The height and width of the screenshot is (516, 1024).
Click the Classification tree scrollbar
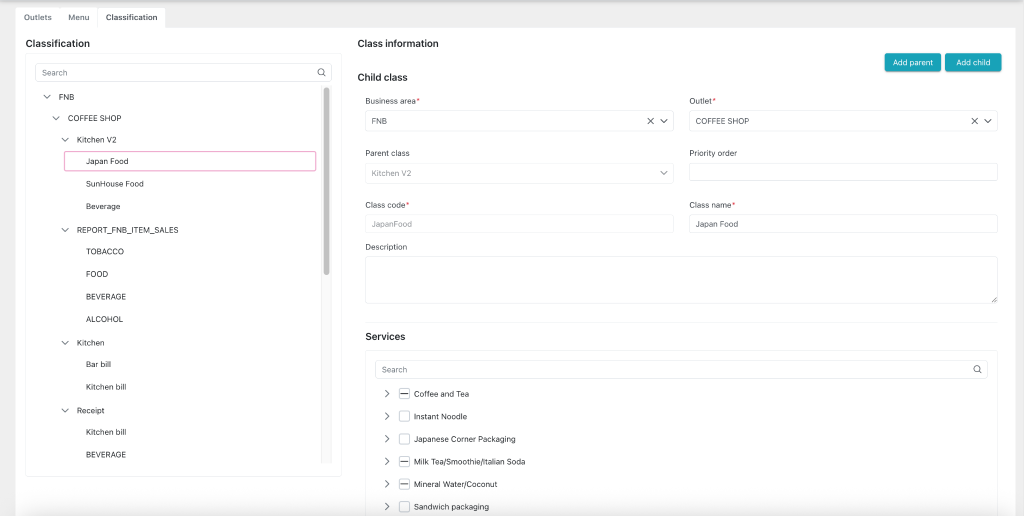click(x=326, y=180)
